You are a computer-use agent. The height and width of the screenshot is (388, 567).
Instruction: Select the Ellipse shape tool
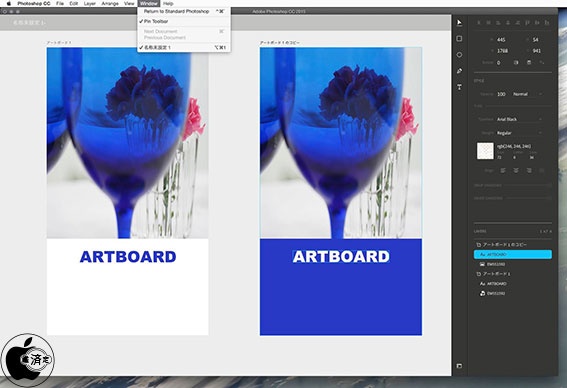pyautogui.click(x=459, y=55)
